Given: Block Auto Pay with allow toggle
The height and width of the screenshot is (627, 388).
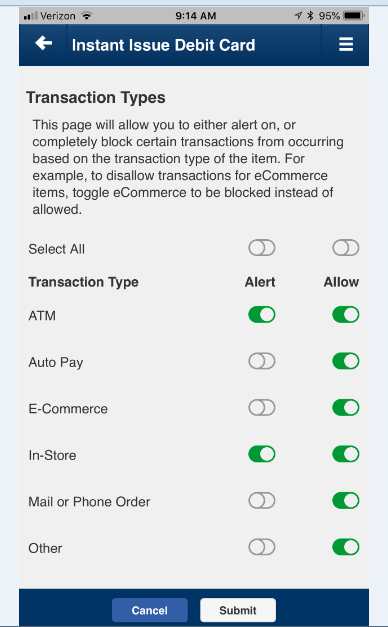Looking at the screenshot, I should pyautogui.click(x=346, y=361).
